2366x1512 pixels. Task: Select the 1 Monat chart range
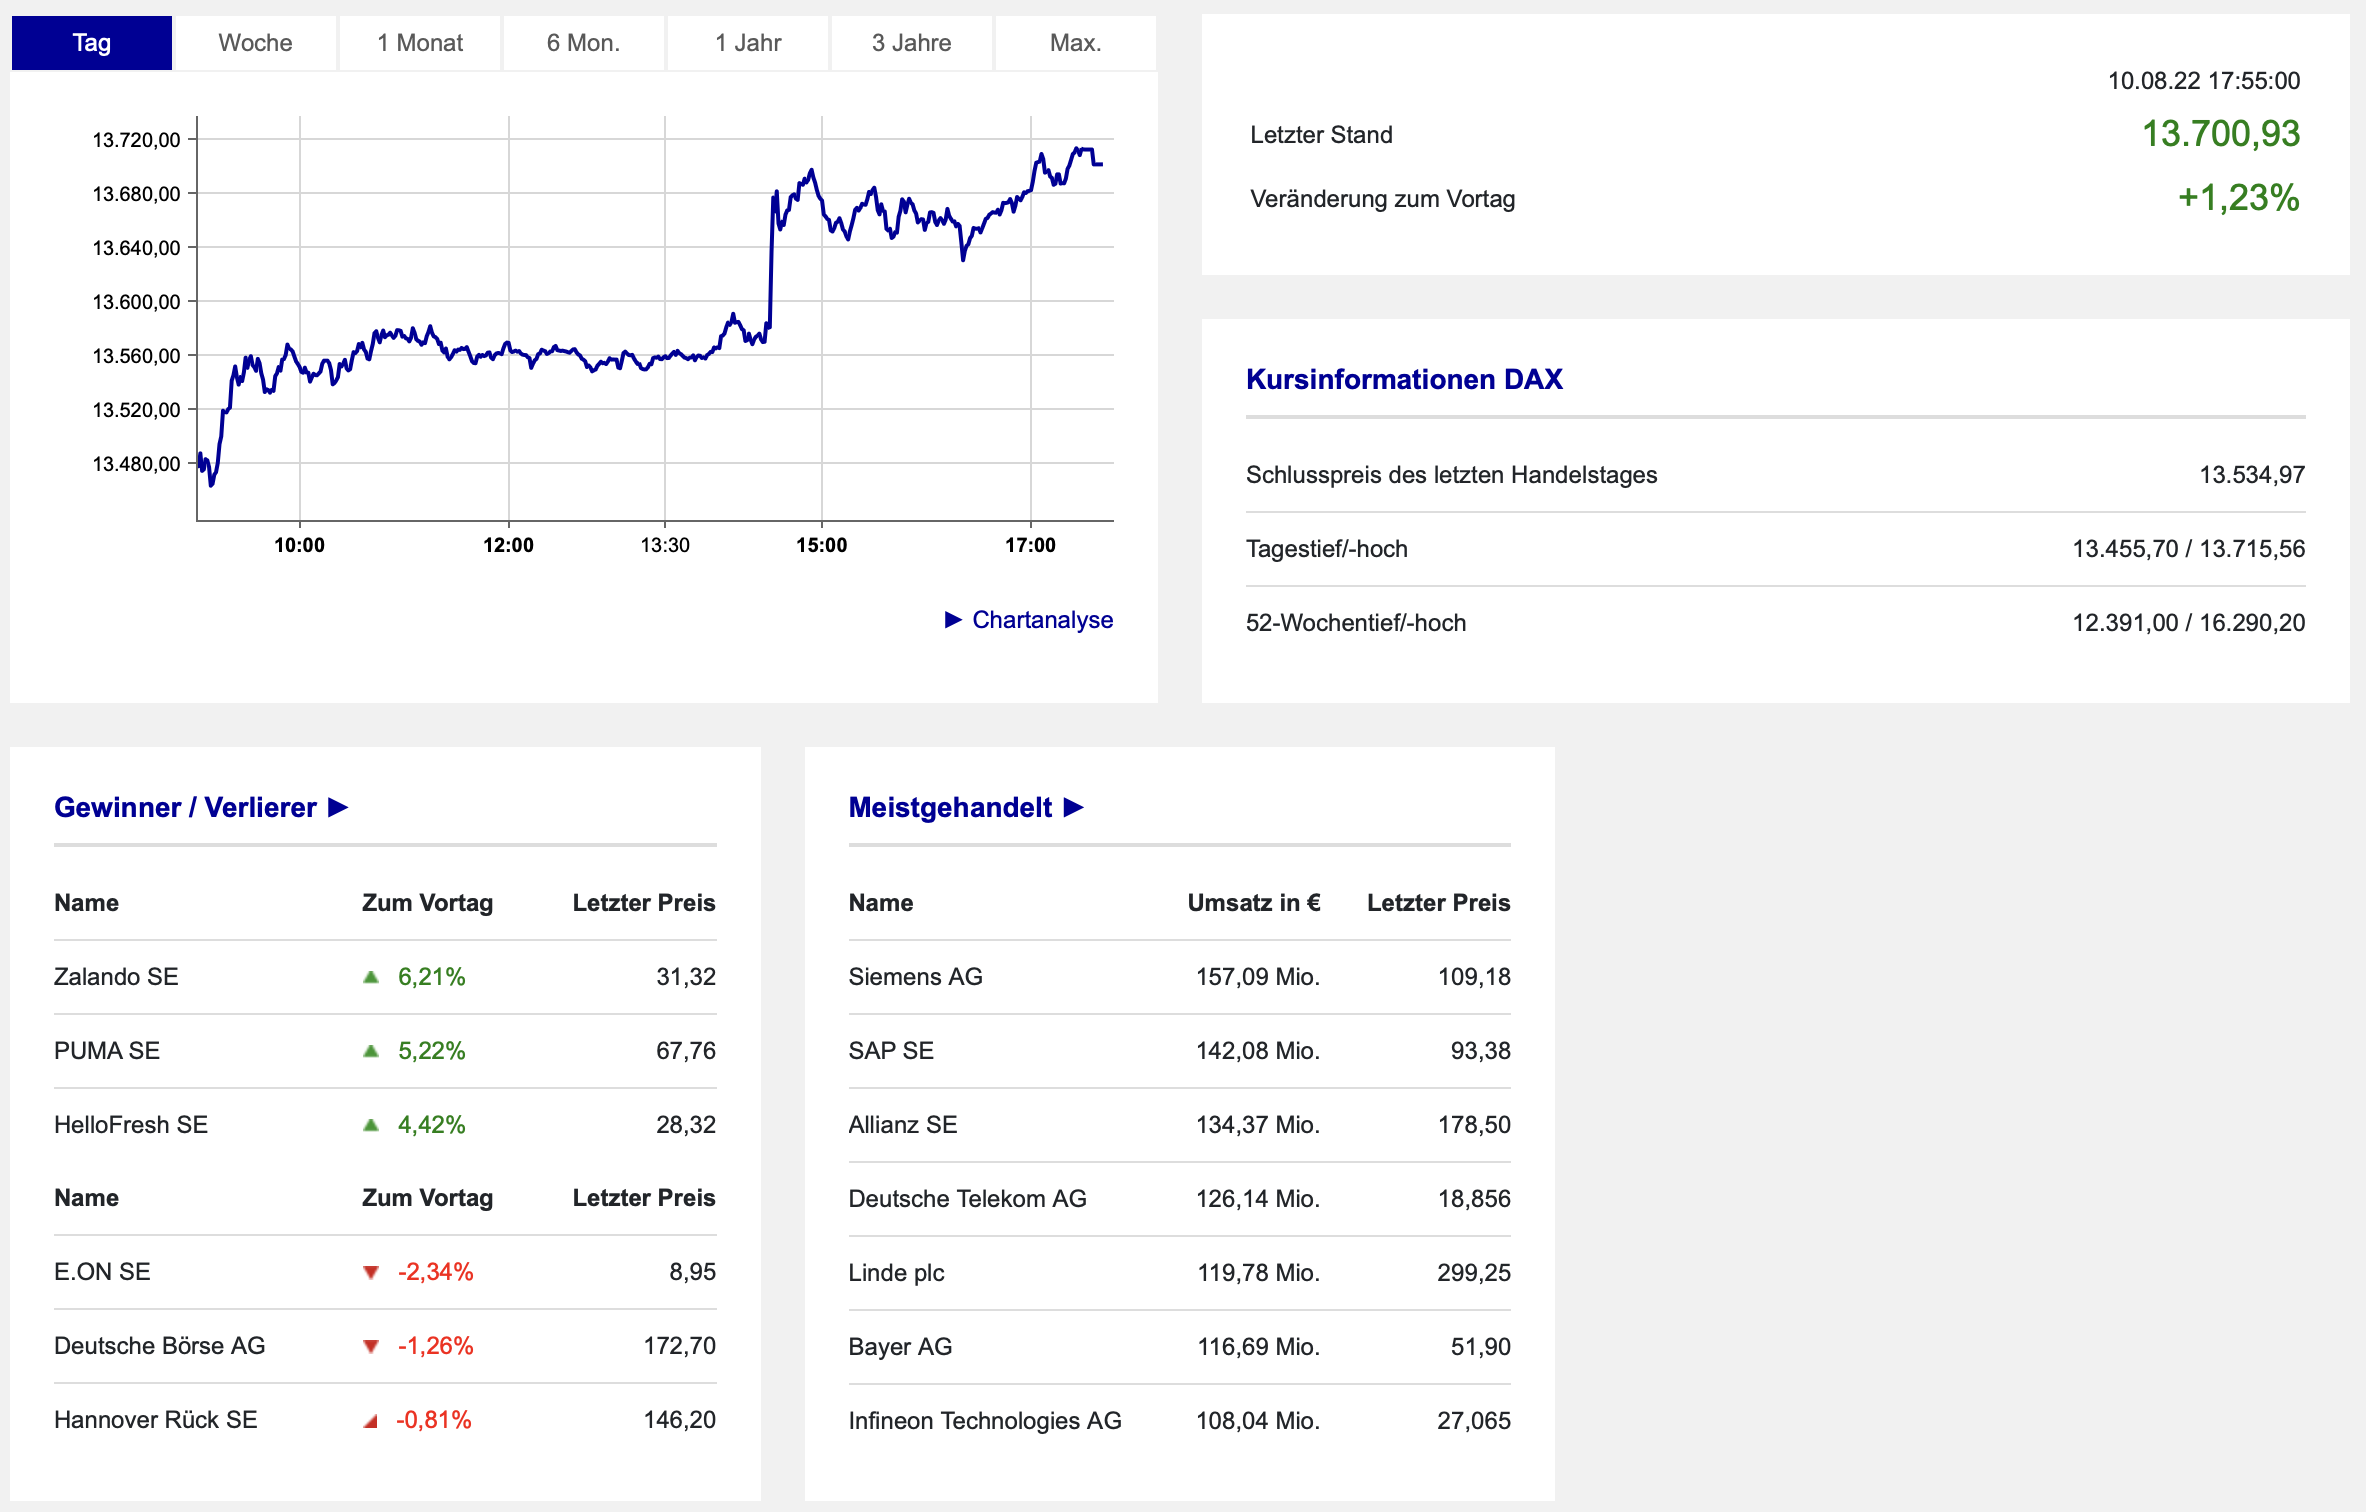tap(419, 43)
